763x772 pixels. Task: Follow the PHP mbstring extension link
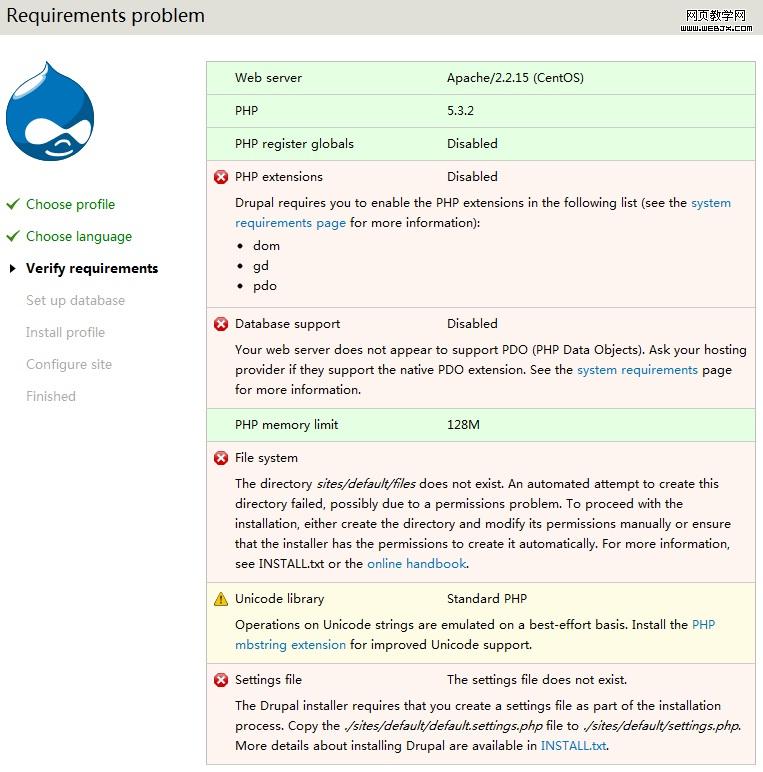(290, 645)
